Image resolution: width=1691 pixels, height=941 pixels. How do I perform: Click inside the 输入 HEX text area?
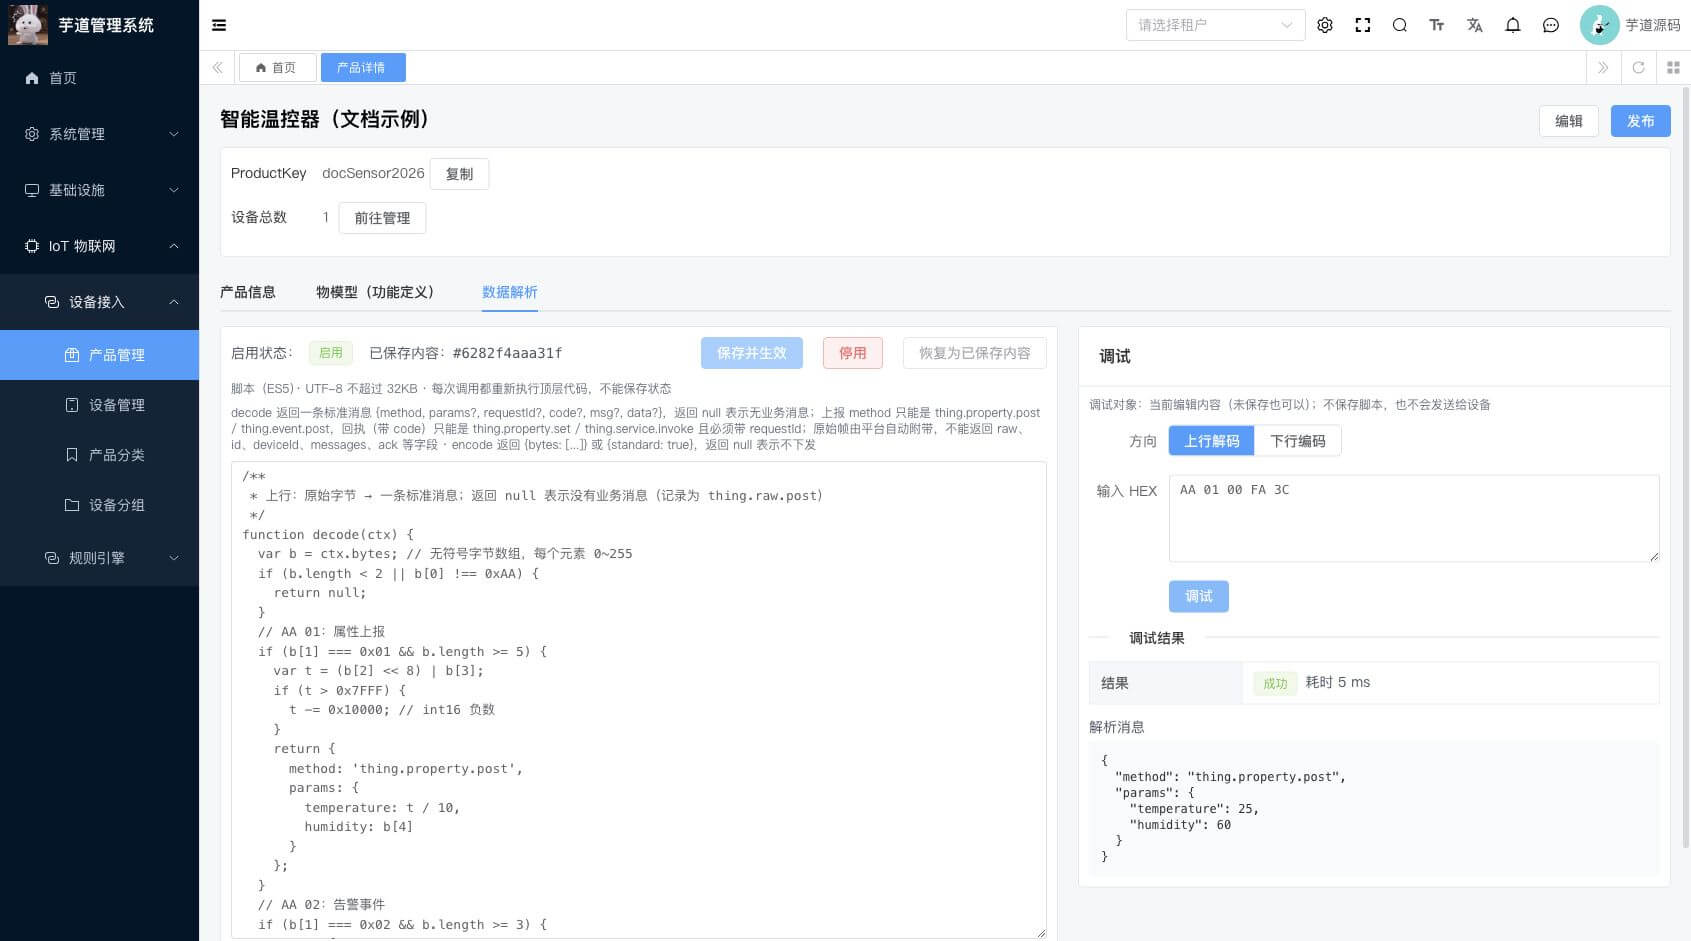(1414, 518)
